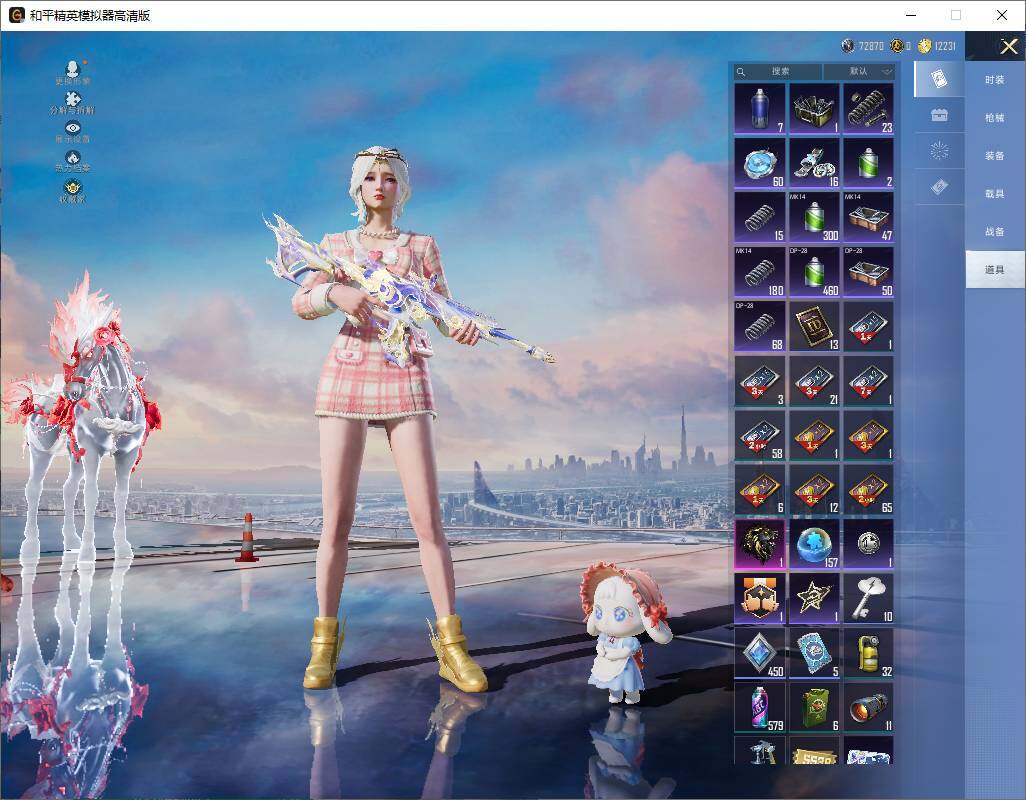Select the 3-day card with quantity 3
Image resolution: width=1026 pixels, height=800 pixels.
click(760, 381)
